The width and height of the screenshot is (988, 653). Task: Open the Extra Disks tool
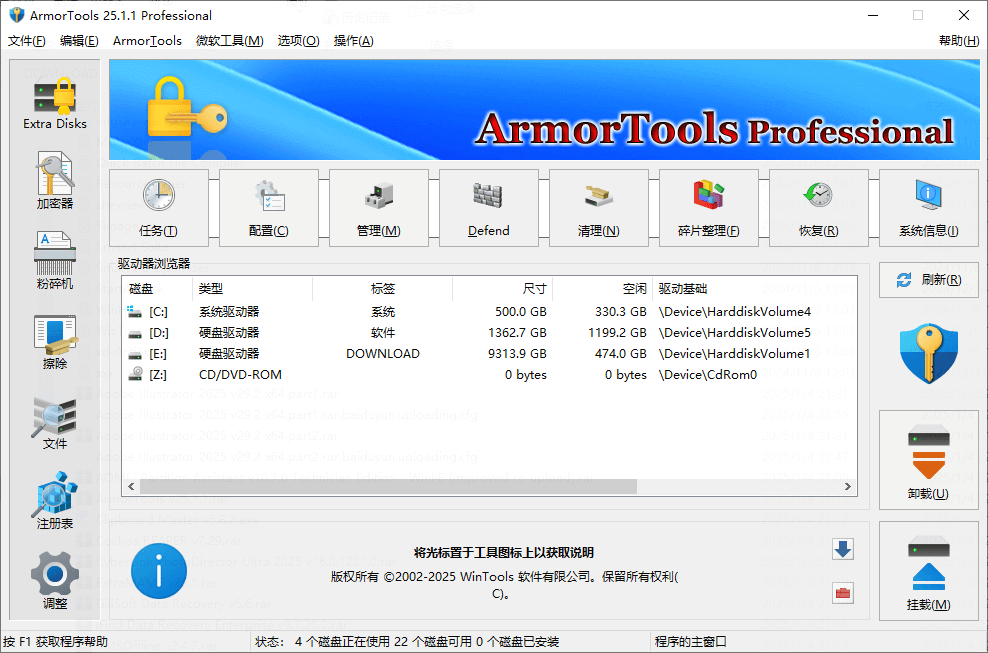54,103
